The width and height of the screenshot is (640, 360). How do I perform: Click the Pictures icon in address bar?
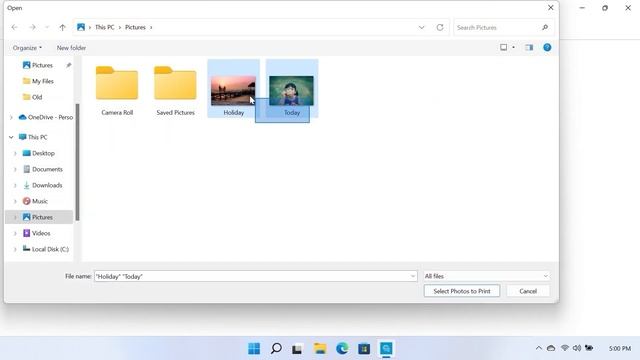click(81, 27)
